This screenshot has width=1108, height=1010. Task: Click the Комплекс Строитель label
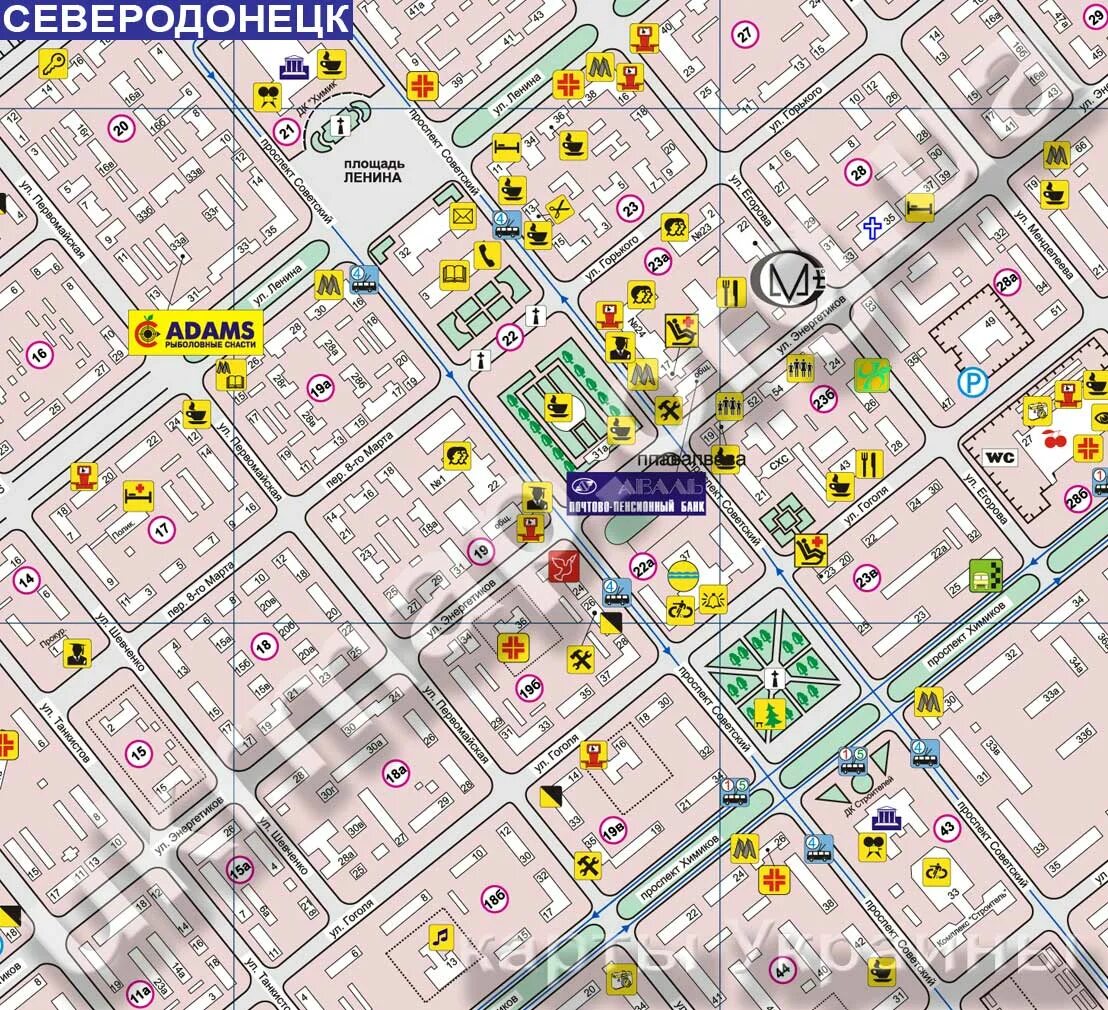pyautogui.click(x=972, y=918)
